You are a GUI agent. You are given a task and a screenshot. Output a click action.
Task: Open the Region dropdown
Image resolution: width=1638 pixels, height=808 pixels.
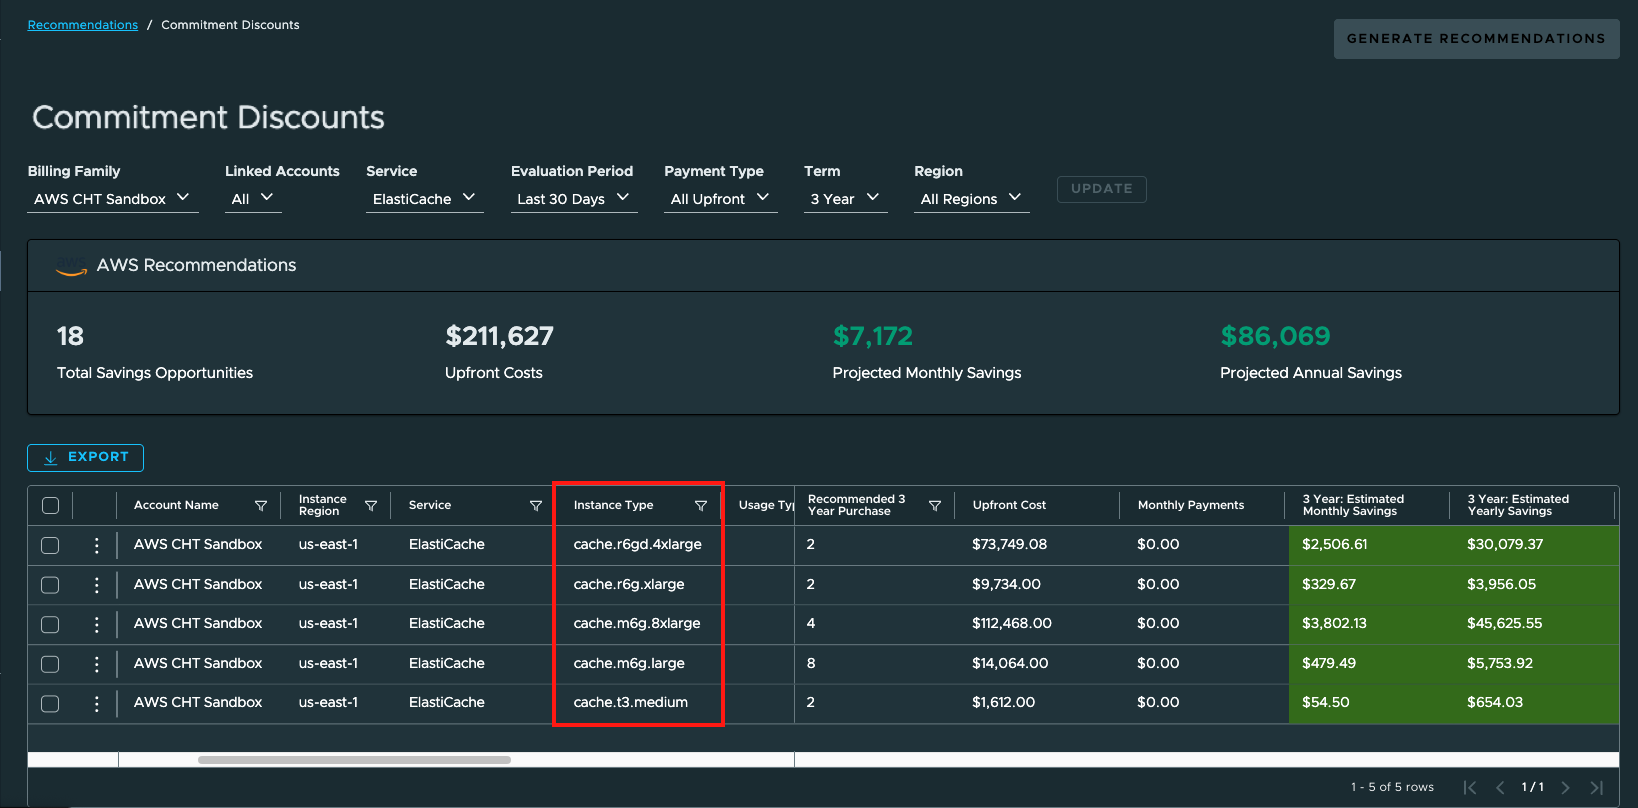coord(971,199)
